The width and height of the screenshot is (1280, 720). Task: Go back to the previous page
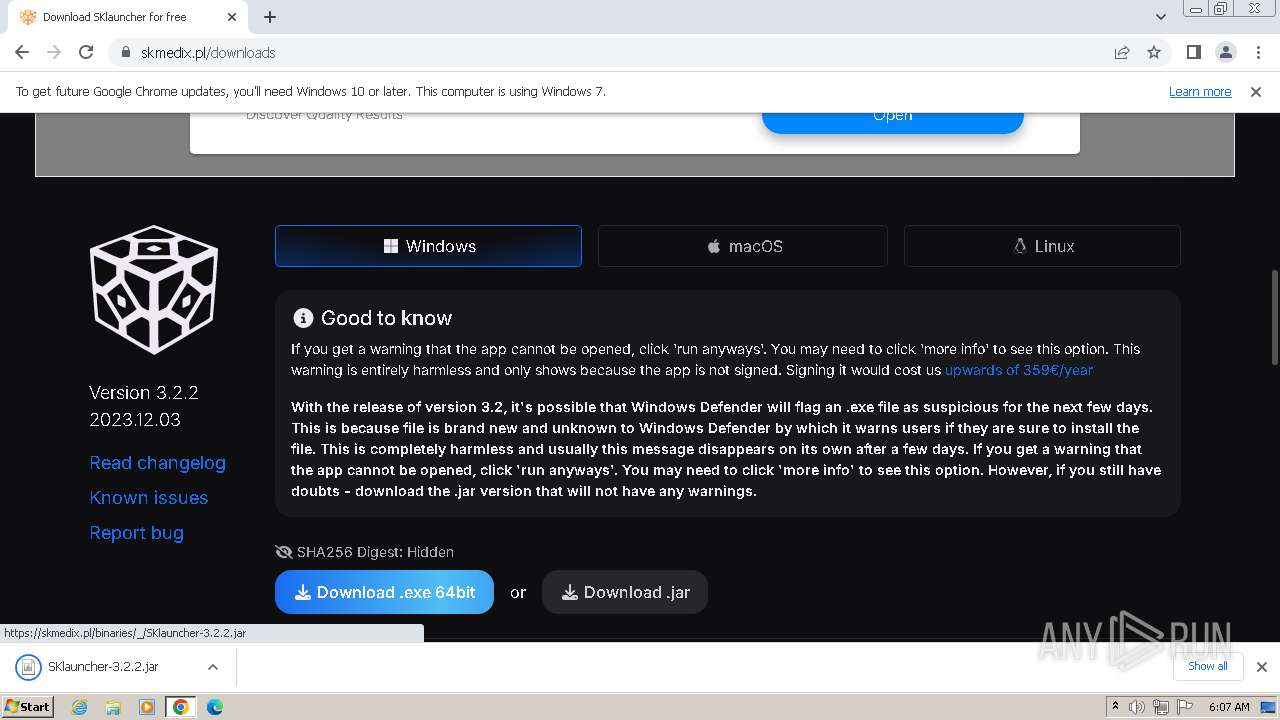(22, 52)
